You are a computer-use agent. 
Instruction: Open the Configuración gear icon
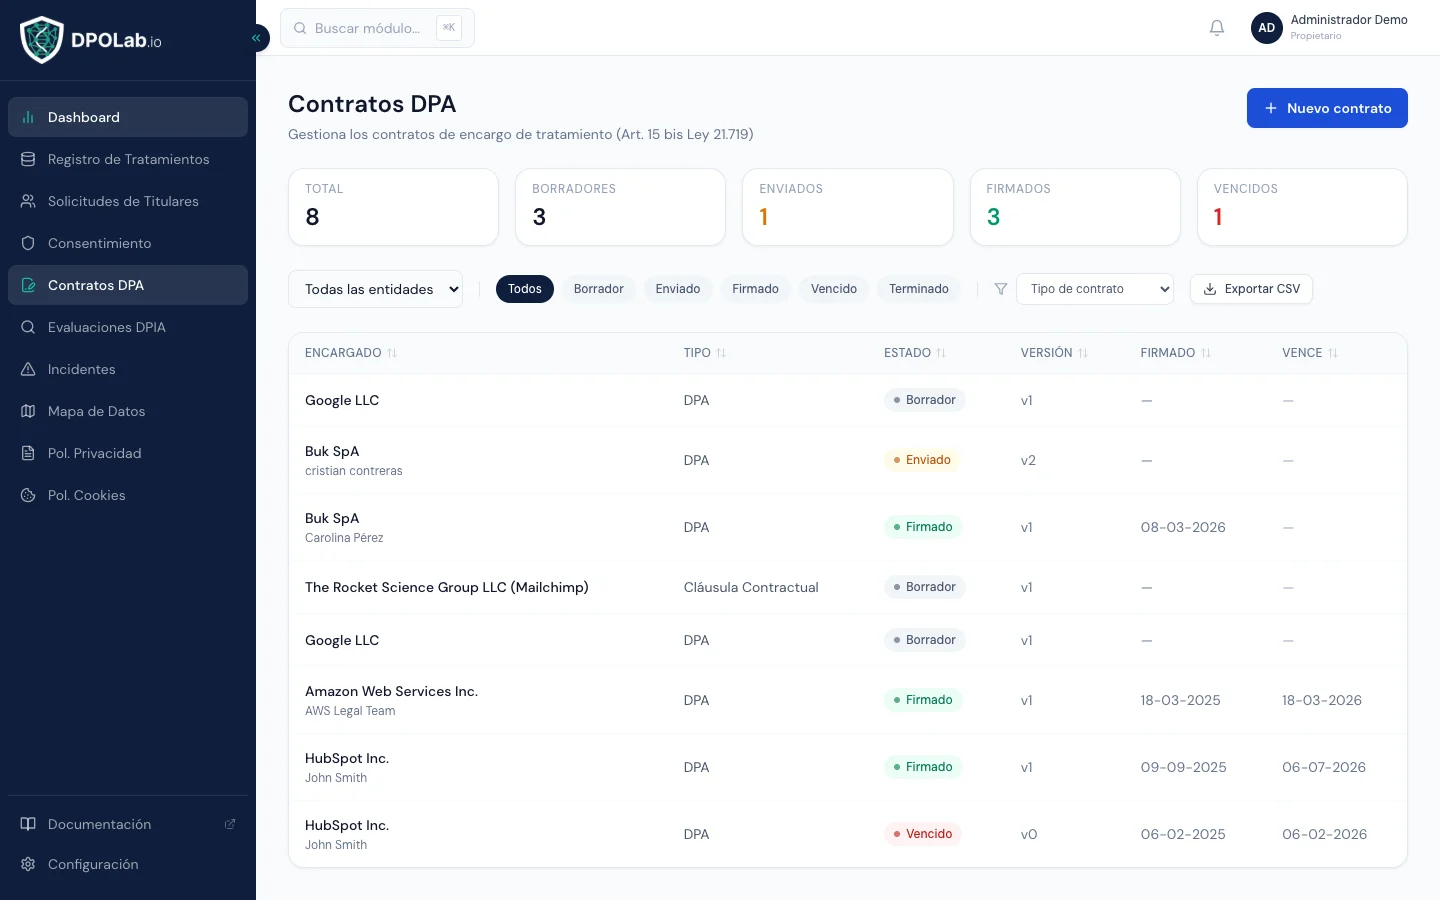pyautogui.click(x=28, y=864)
